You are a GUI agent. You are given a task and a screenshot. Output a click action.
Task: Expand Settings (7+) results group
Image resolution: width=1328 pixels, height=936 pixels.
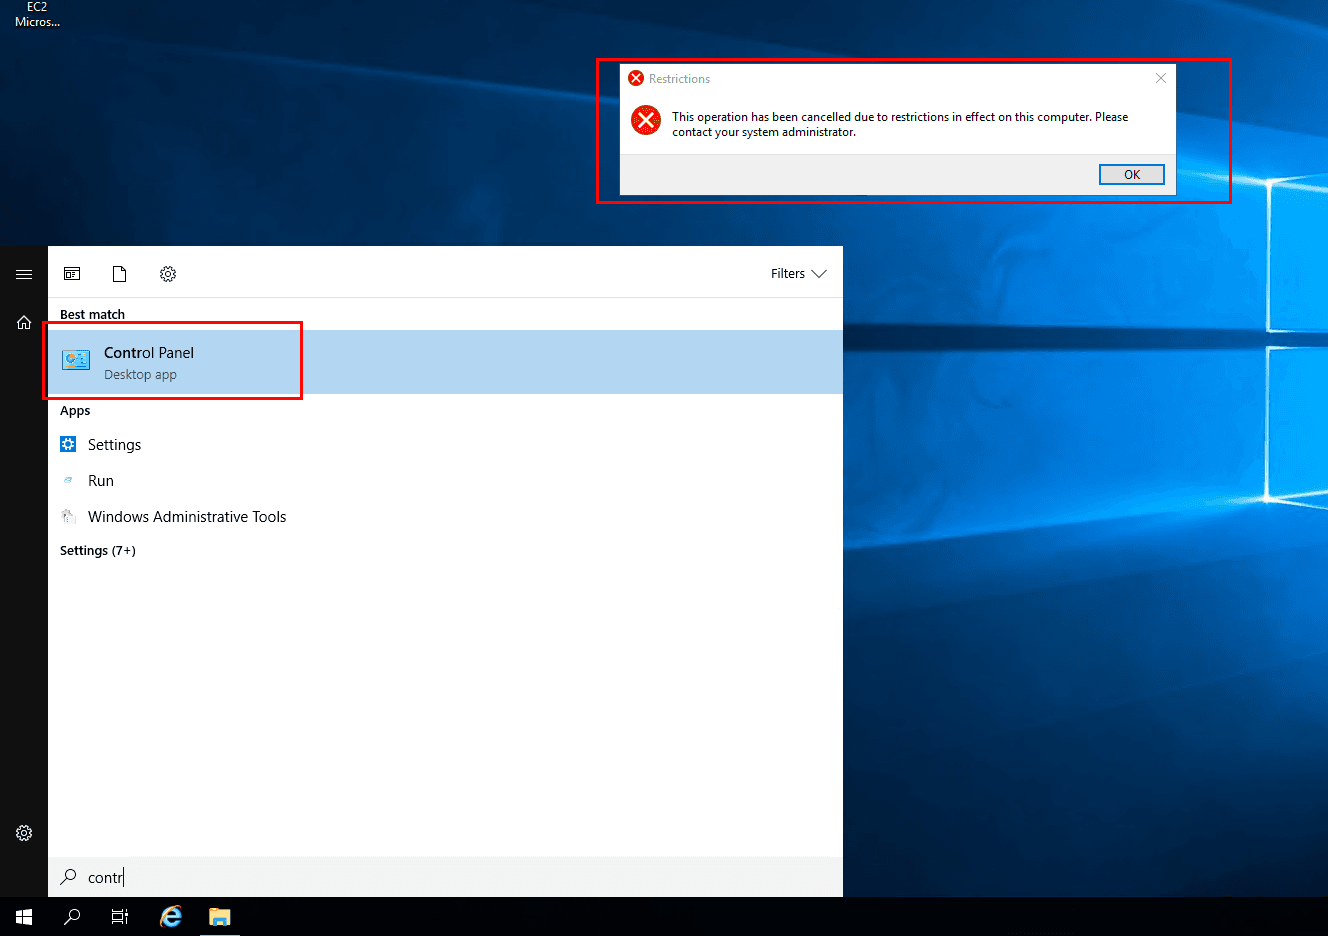click(x=98, y=551)
